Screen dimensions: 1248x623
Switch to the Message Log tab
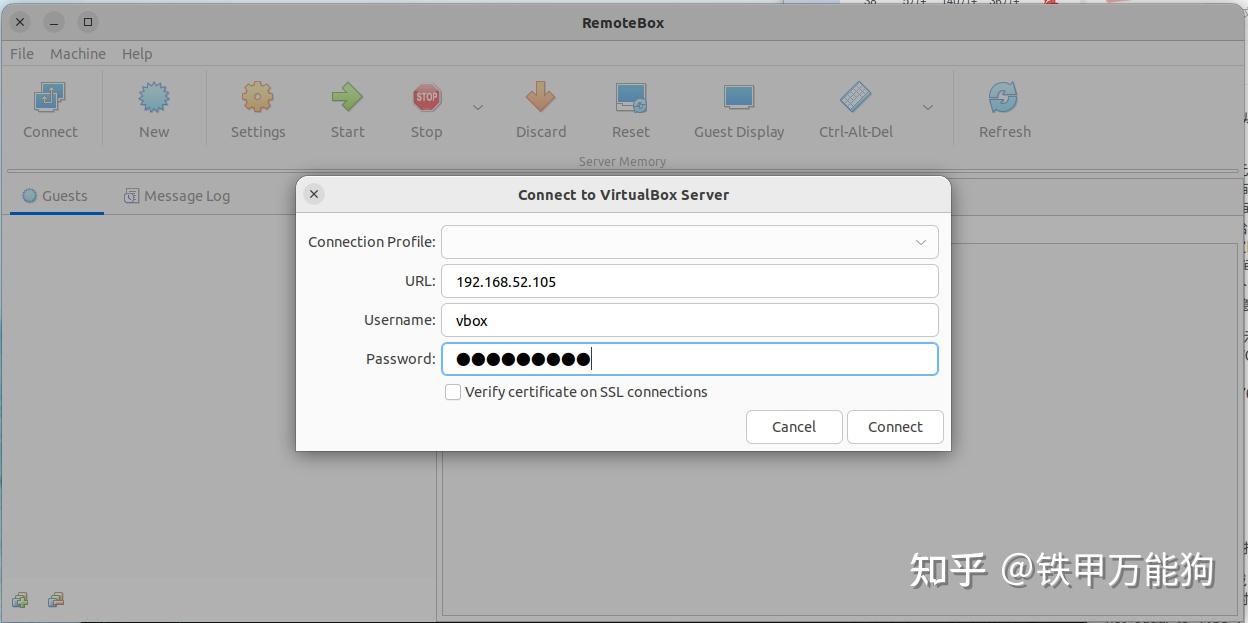pyautogui.click(x=177, y=196)
